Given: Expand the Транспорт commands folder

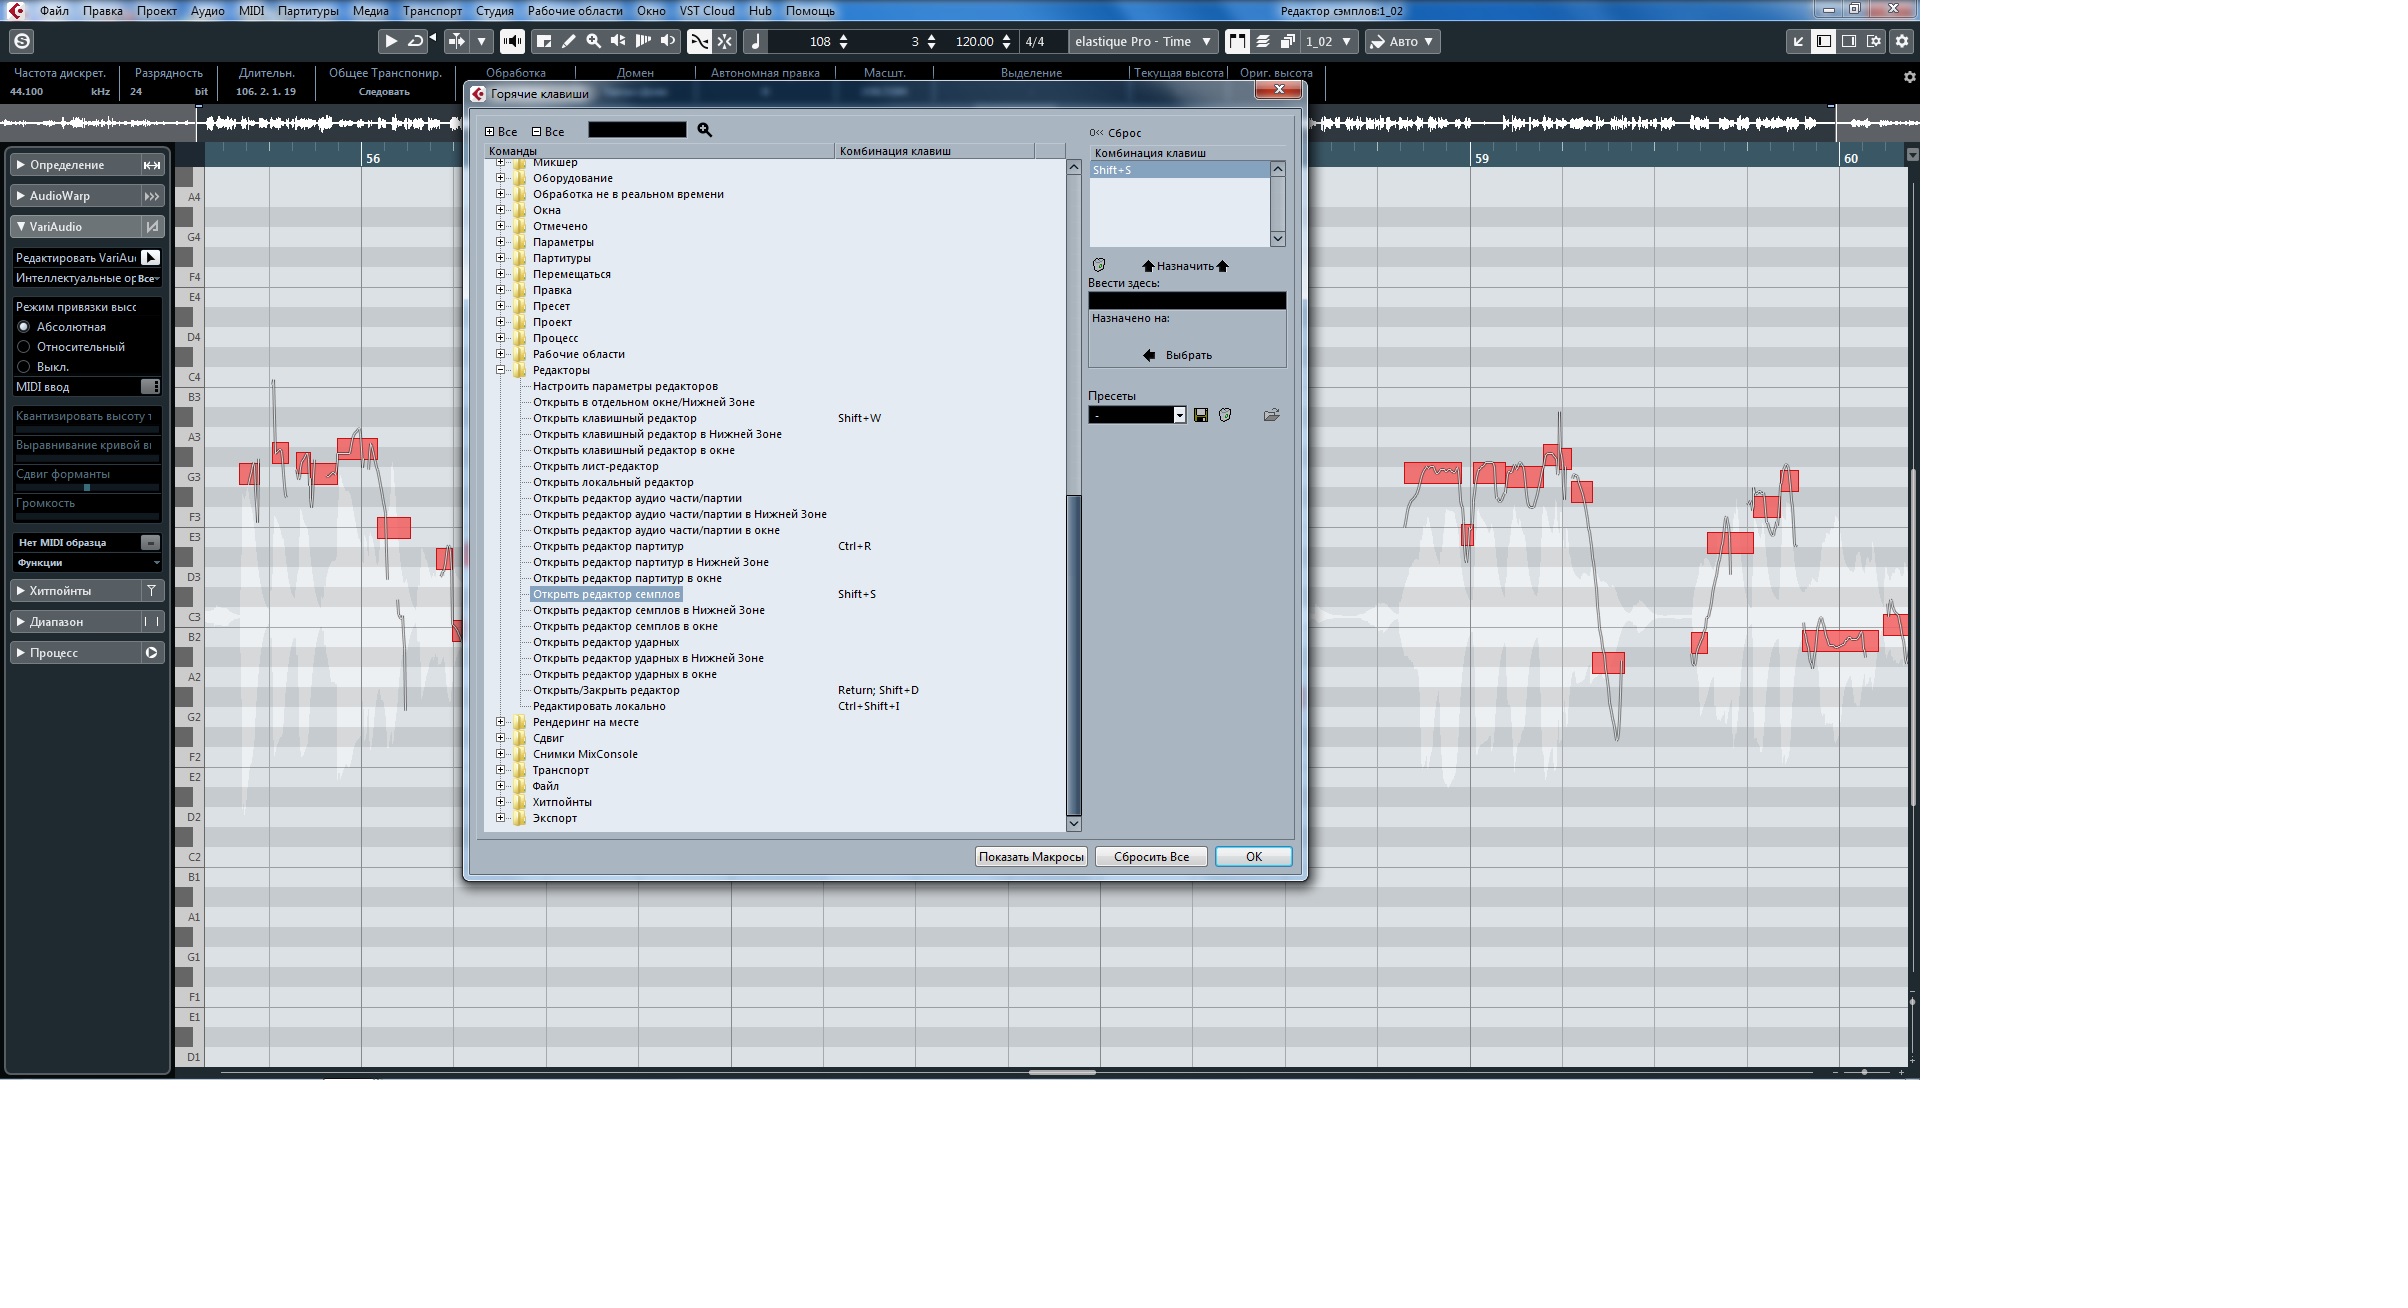Looking at the screenshot, I should point(501,770).
